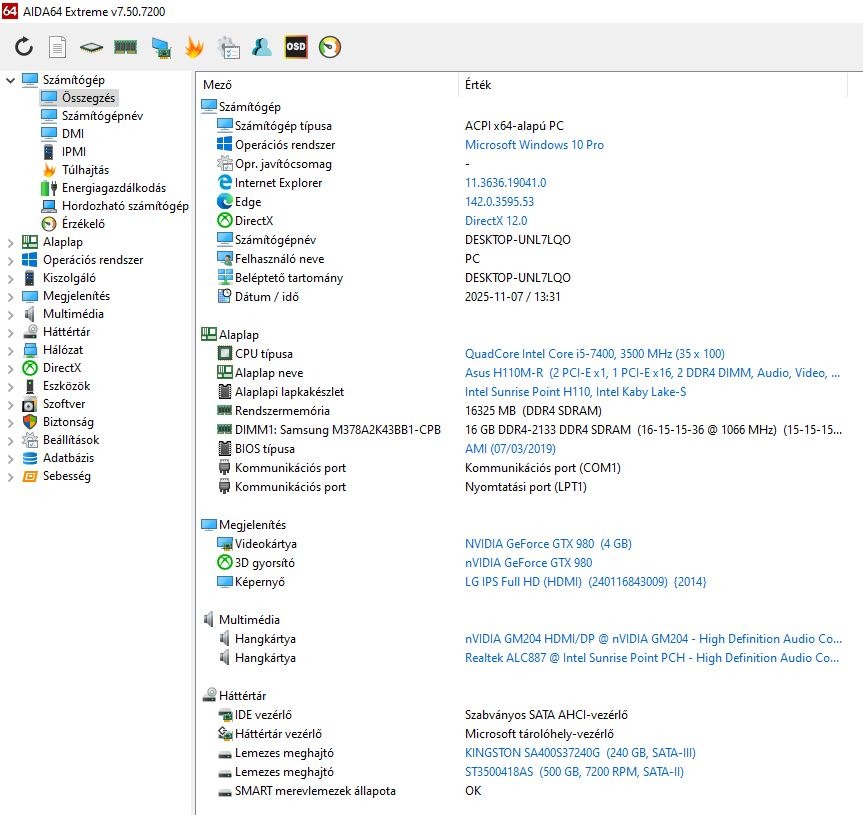Open the DirectX 12.0 link
This screenshot has width=863, height=815.
(496, 221)
